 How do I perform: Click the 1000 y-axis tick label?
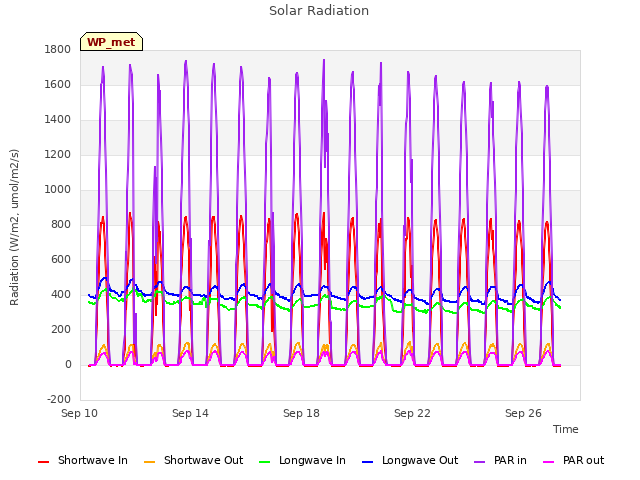coord(58,189)
